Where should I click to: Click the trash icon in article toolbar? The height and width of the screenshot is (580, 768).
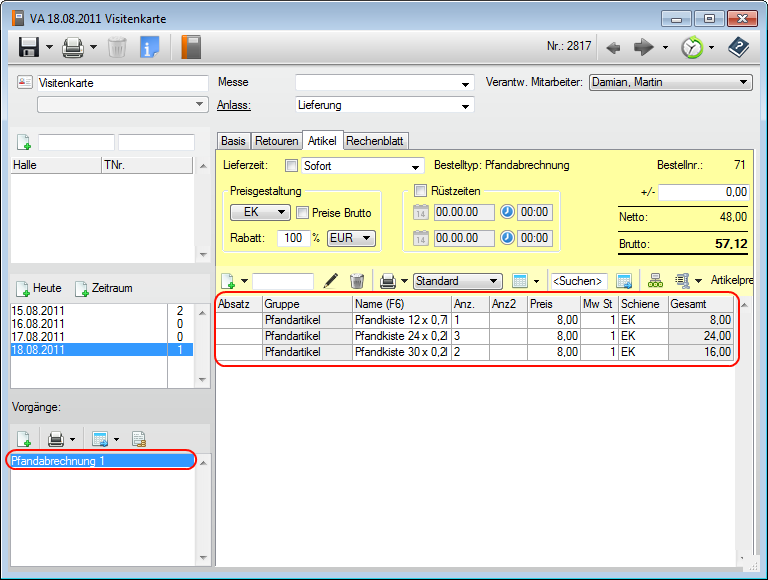click(357, 281)
